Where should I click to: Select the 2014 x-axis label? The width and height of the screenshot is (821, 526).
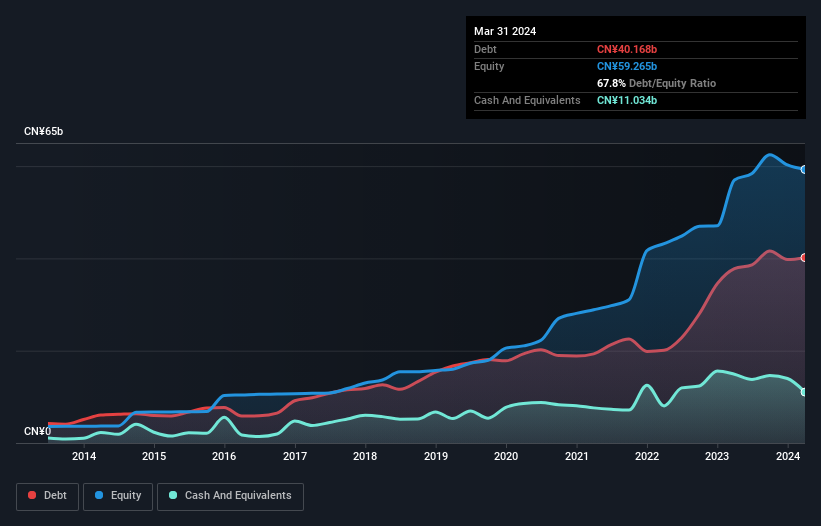coord(84,456)
